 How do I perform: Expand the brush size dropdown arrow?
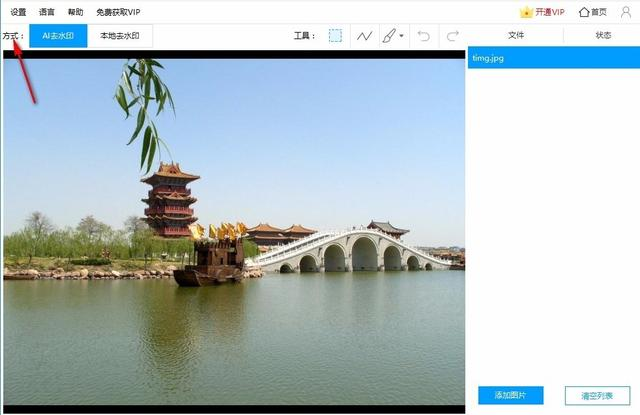(402, 35)
